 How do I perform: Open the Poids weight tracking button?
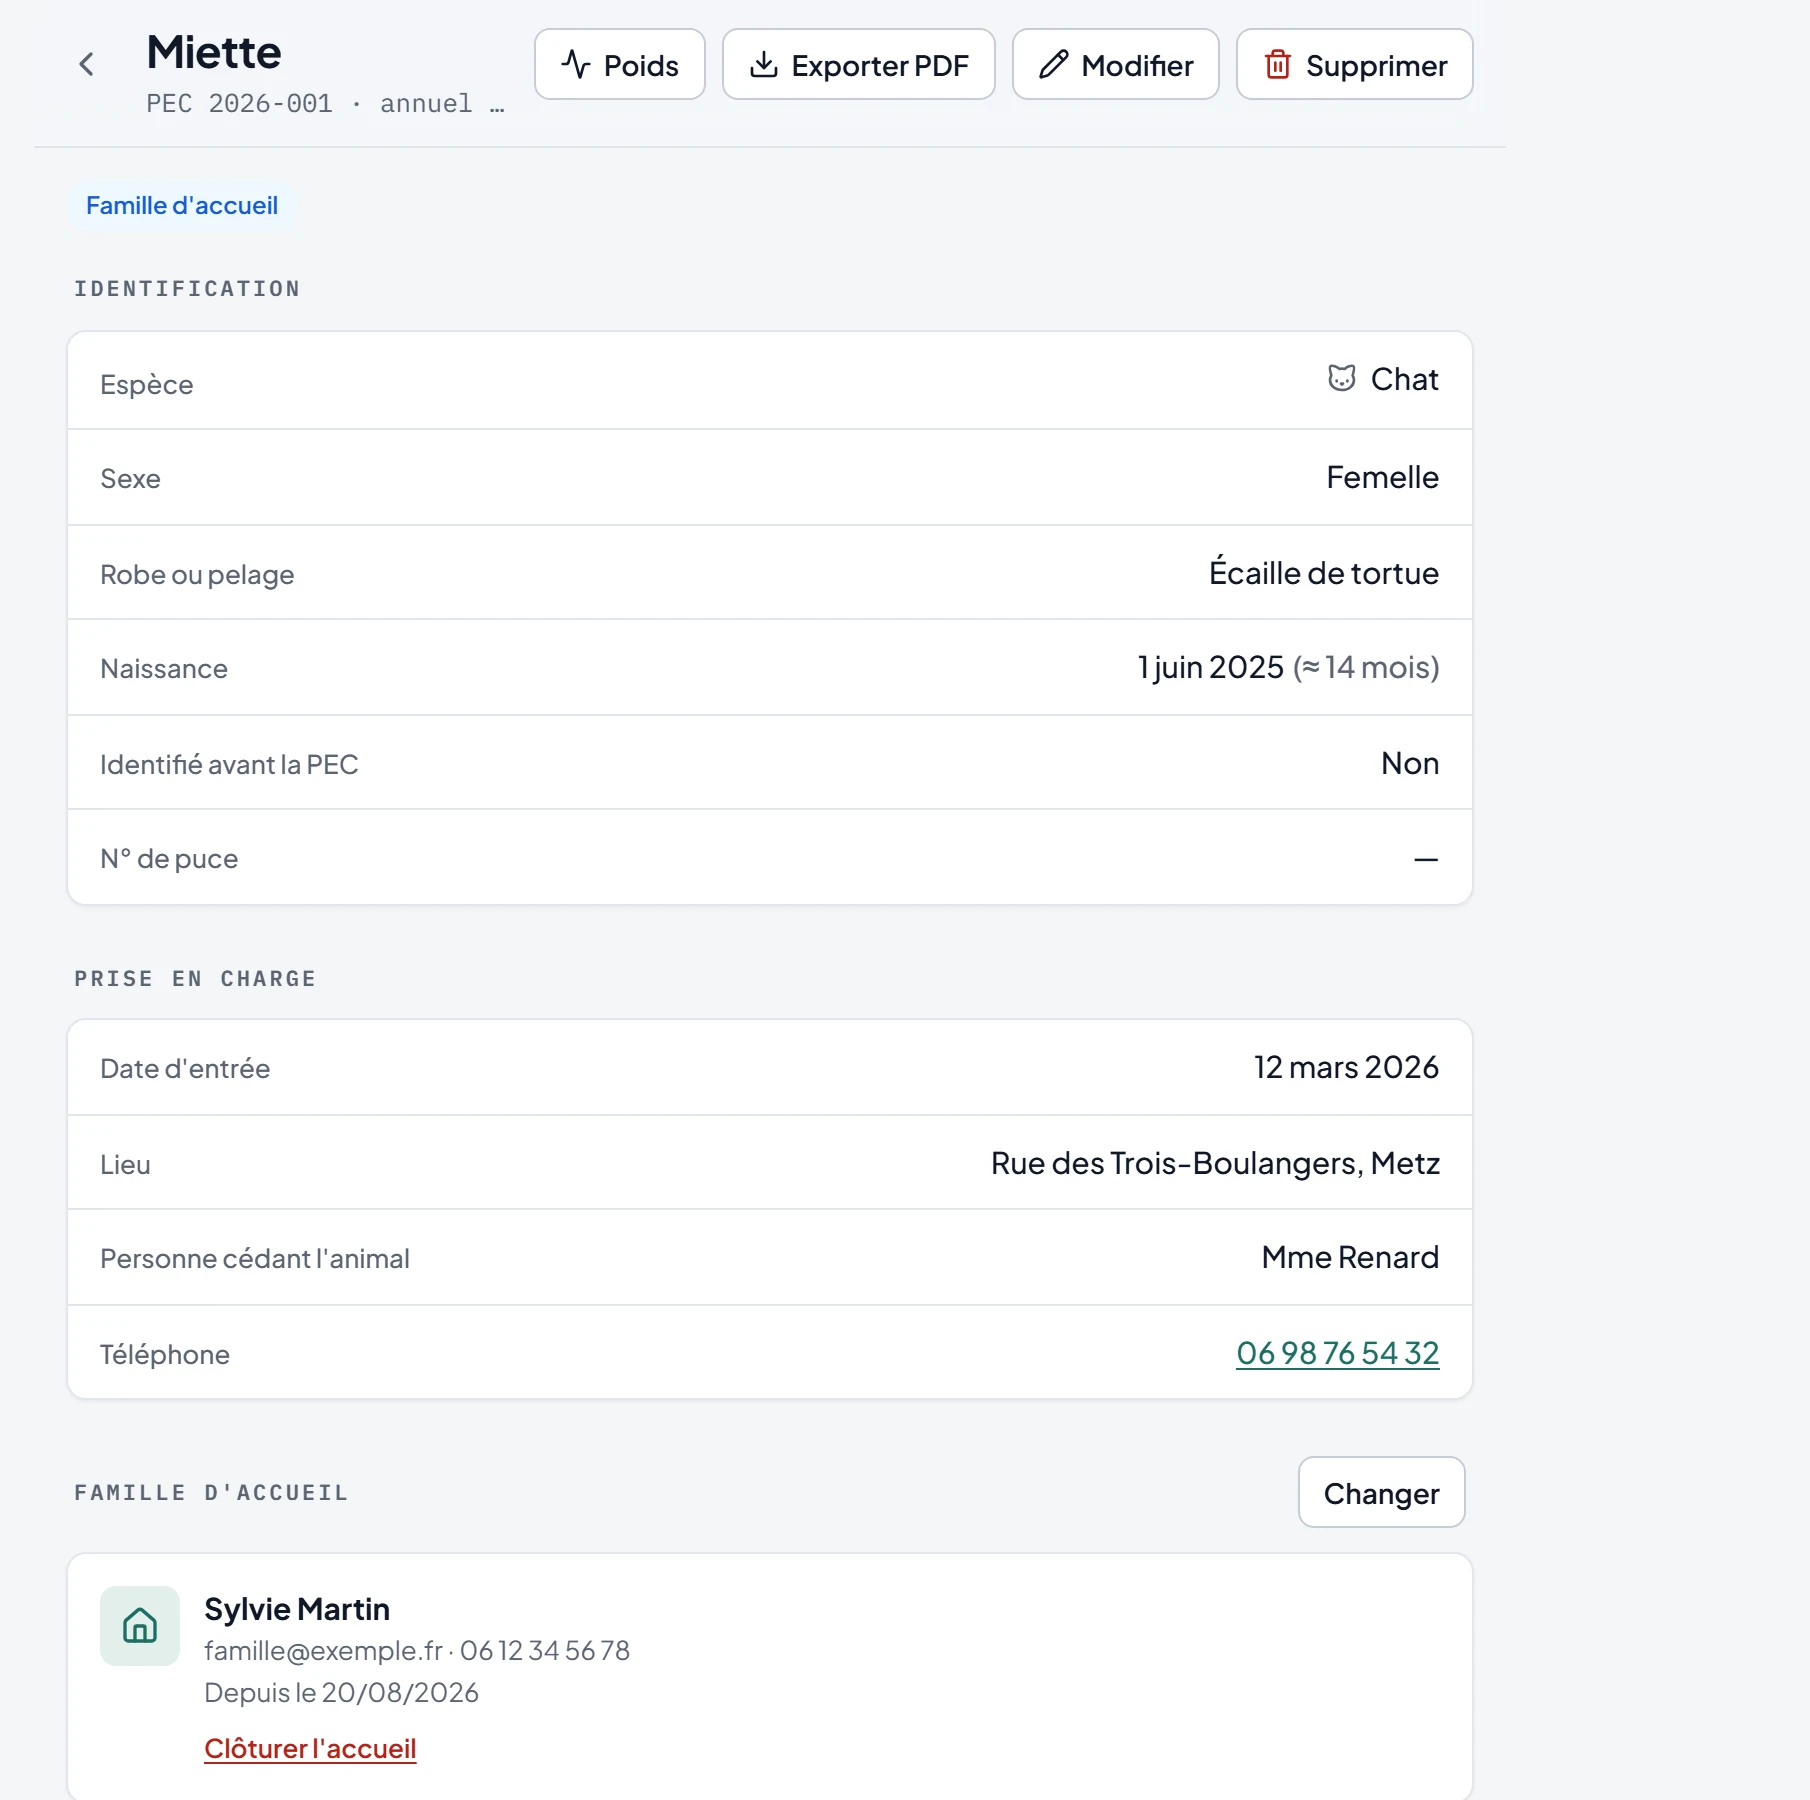[620, 64]
